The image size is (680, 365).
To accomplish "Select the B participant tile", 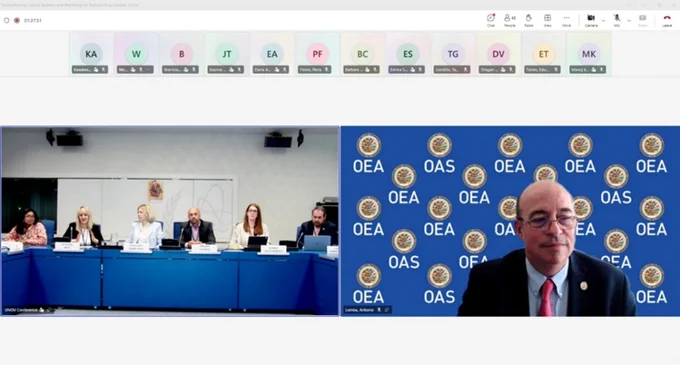I will pos(181,54).
